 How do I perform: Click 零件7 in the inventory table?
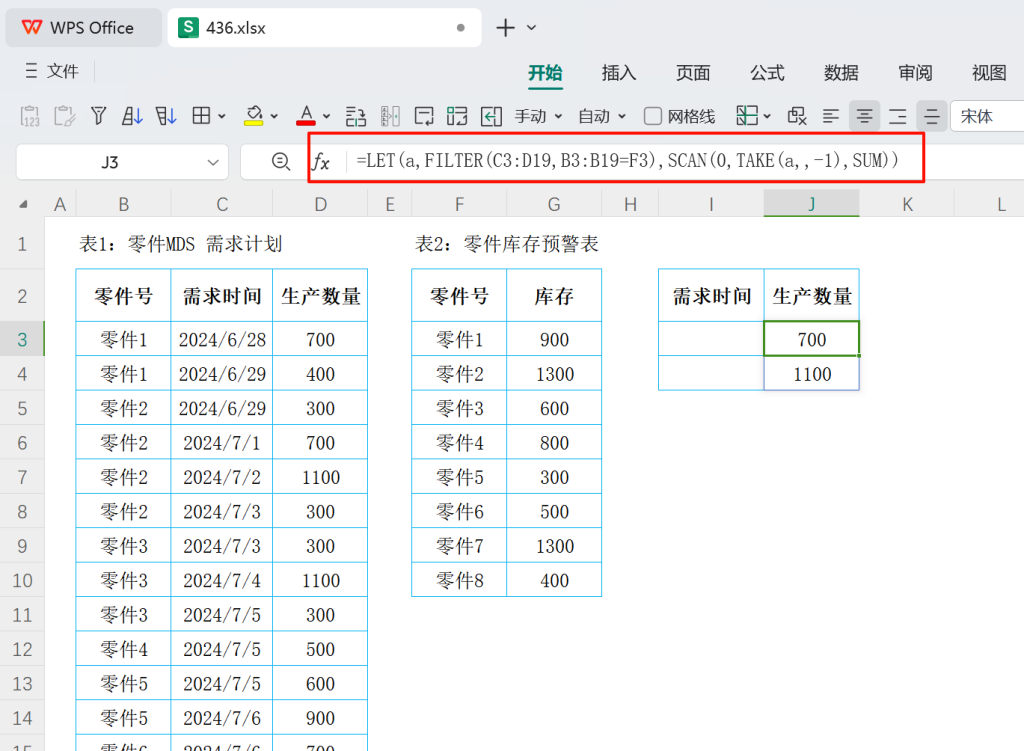[x=459, y=546]
